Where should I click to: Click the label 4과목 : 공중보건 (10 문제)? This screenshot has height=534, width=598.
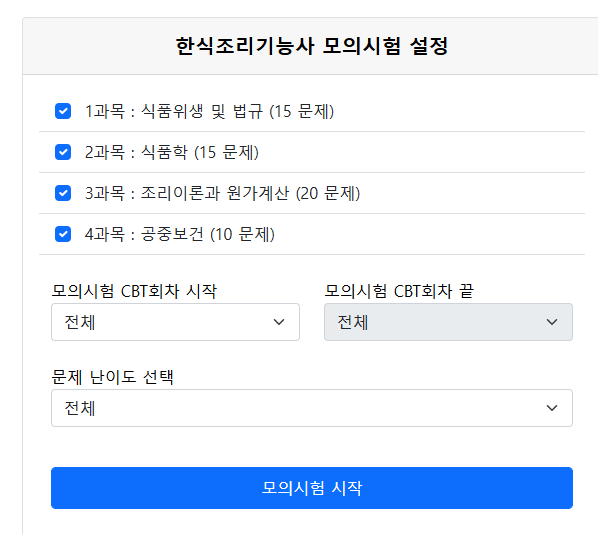180,234
